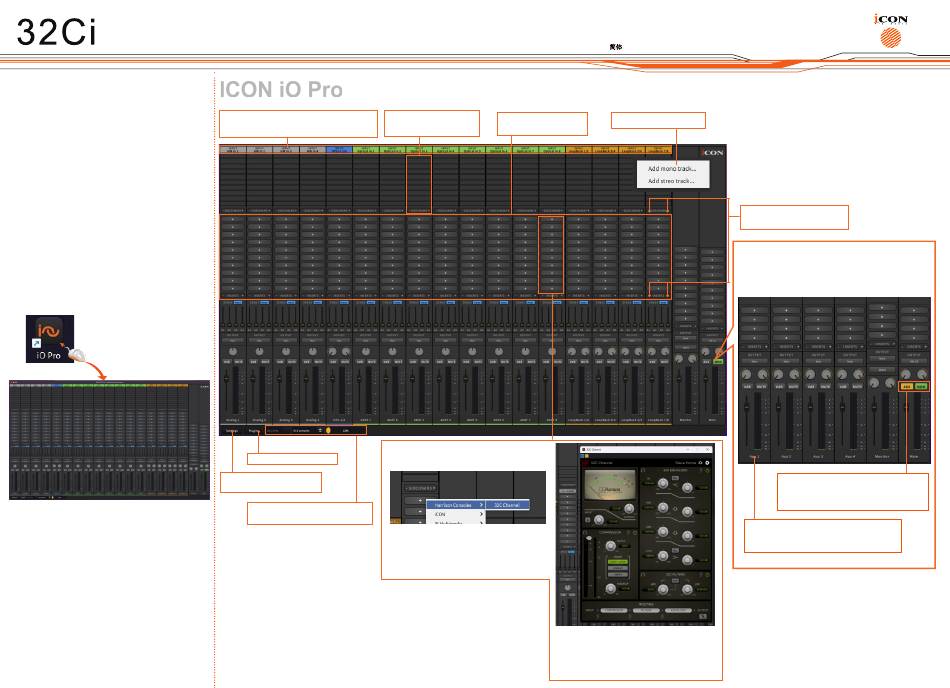Select the 32C Channel plugin entry
The height and width of the screenshot is (688, 950).
[507, 504]
